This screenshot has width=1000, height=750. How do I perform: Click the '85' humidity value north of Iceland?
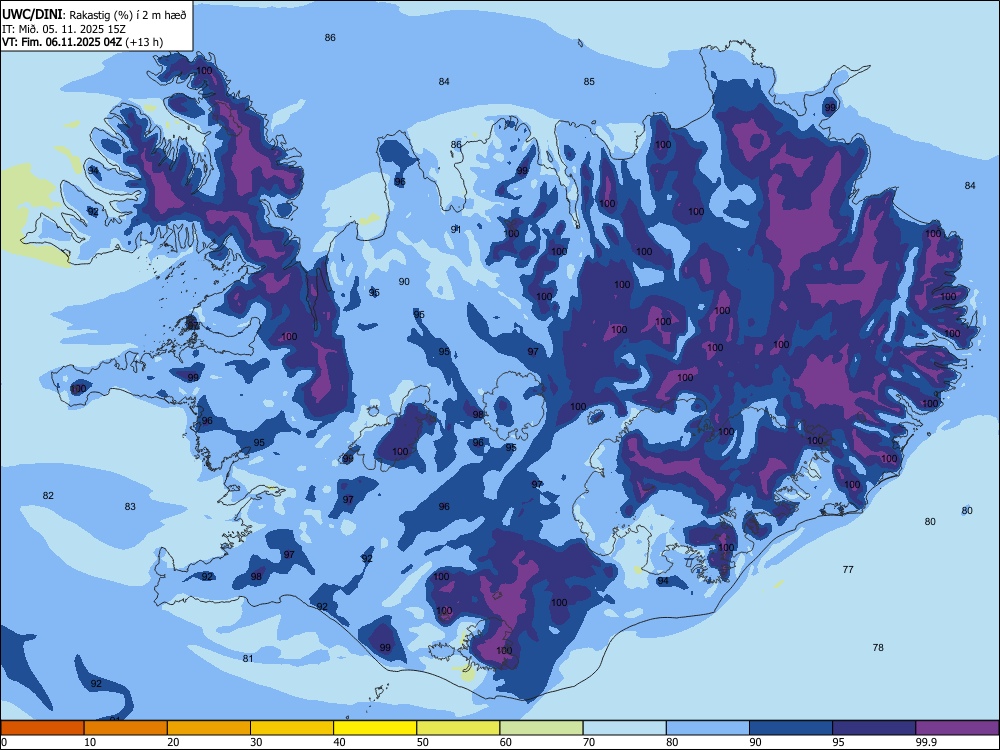[x=589, y=82]
